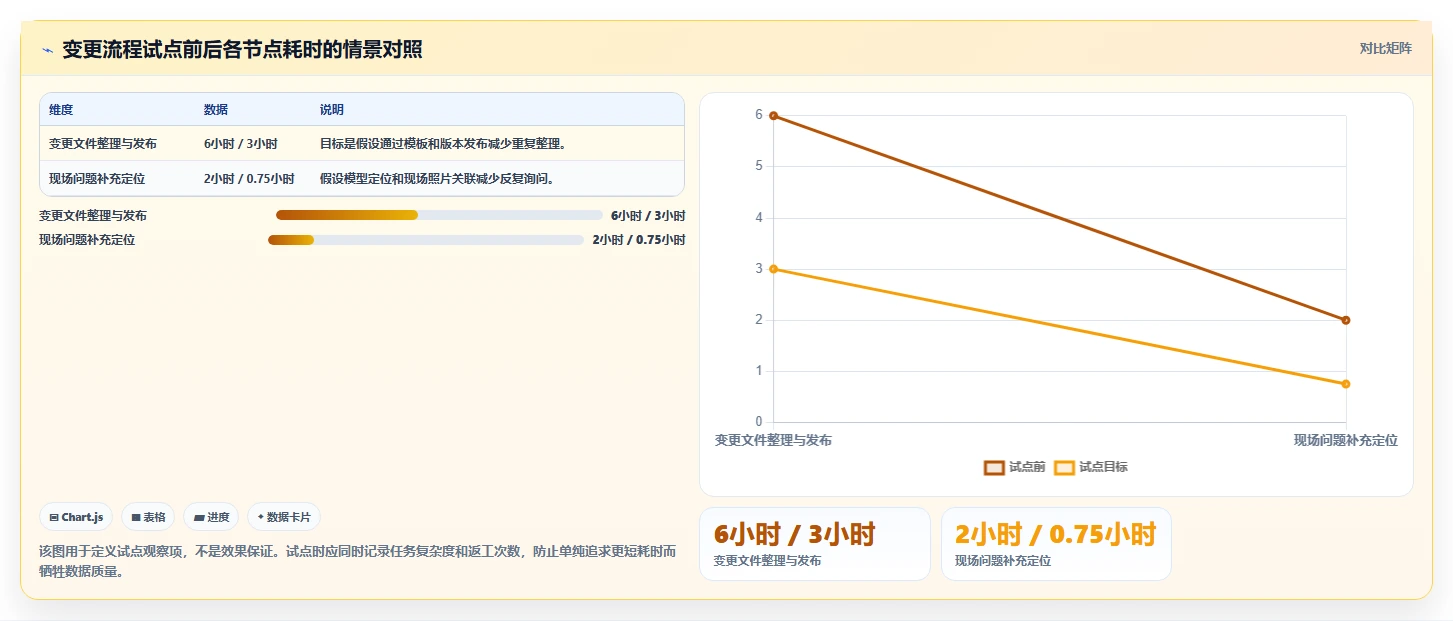Click the 现场问题补充定位 progress bar
Image resolution: width=1453 pixels, height=621 pixels.
[426, 240]
